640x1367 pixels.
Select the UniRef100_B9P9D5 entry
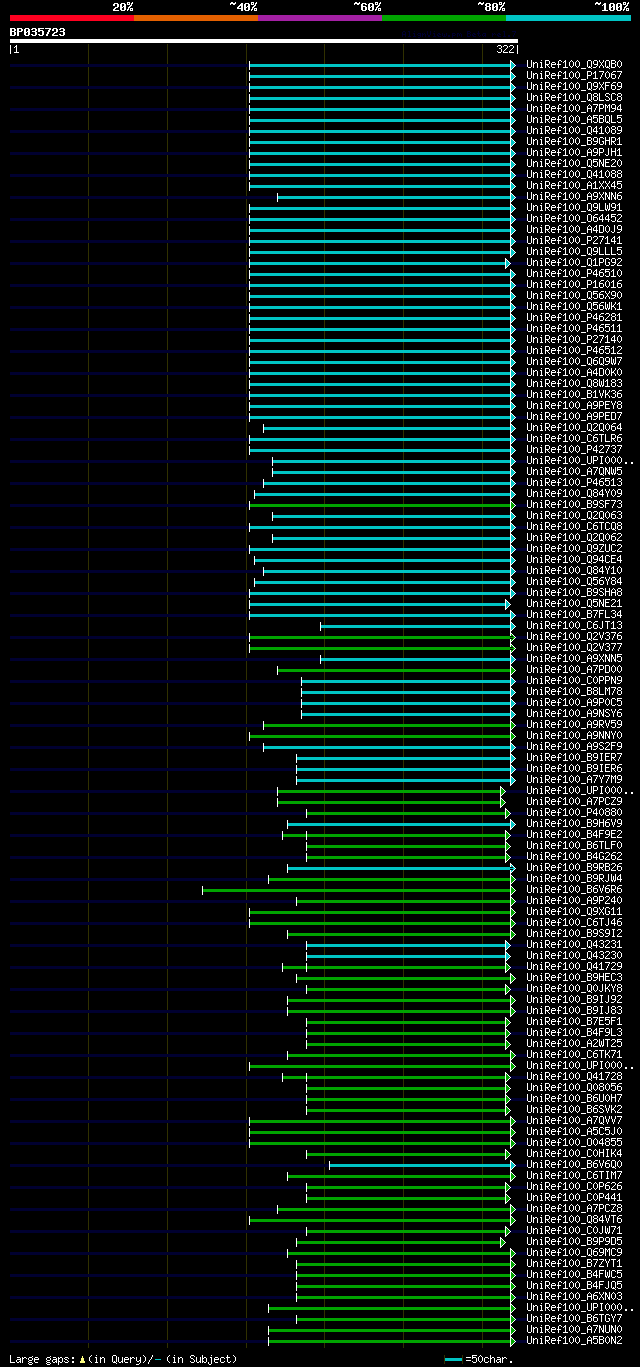574,1241
